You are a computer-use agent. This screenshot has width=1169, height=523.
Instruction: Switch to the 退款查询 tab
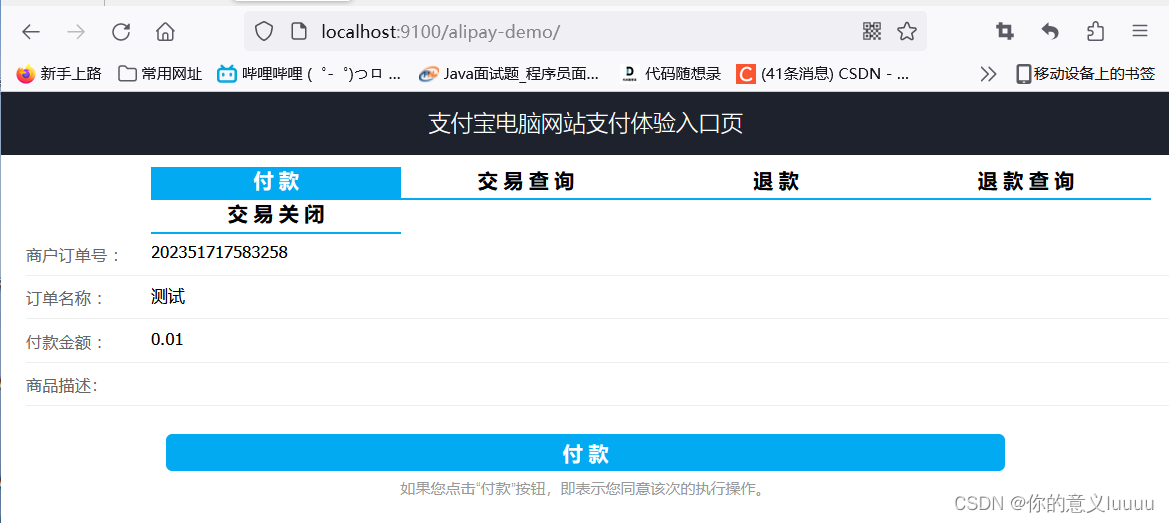(1026, 183)
